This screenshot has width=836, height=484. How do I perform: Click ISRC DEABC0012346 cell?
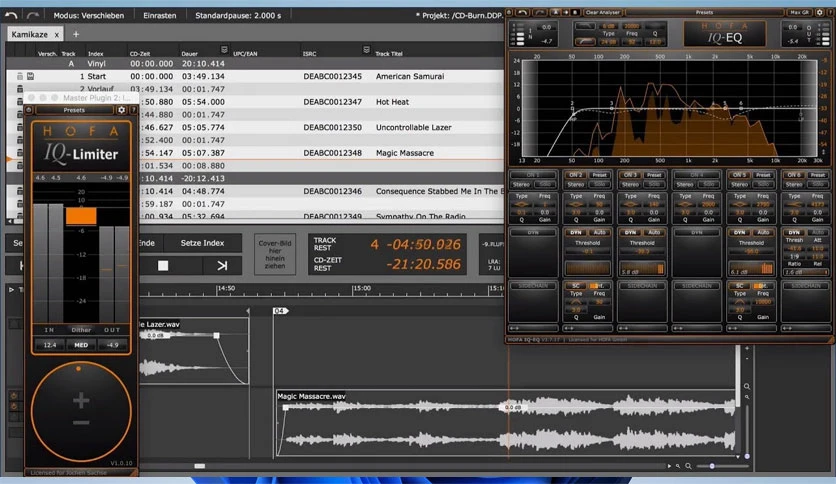pyautogui.click(x=333, y=191)
